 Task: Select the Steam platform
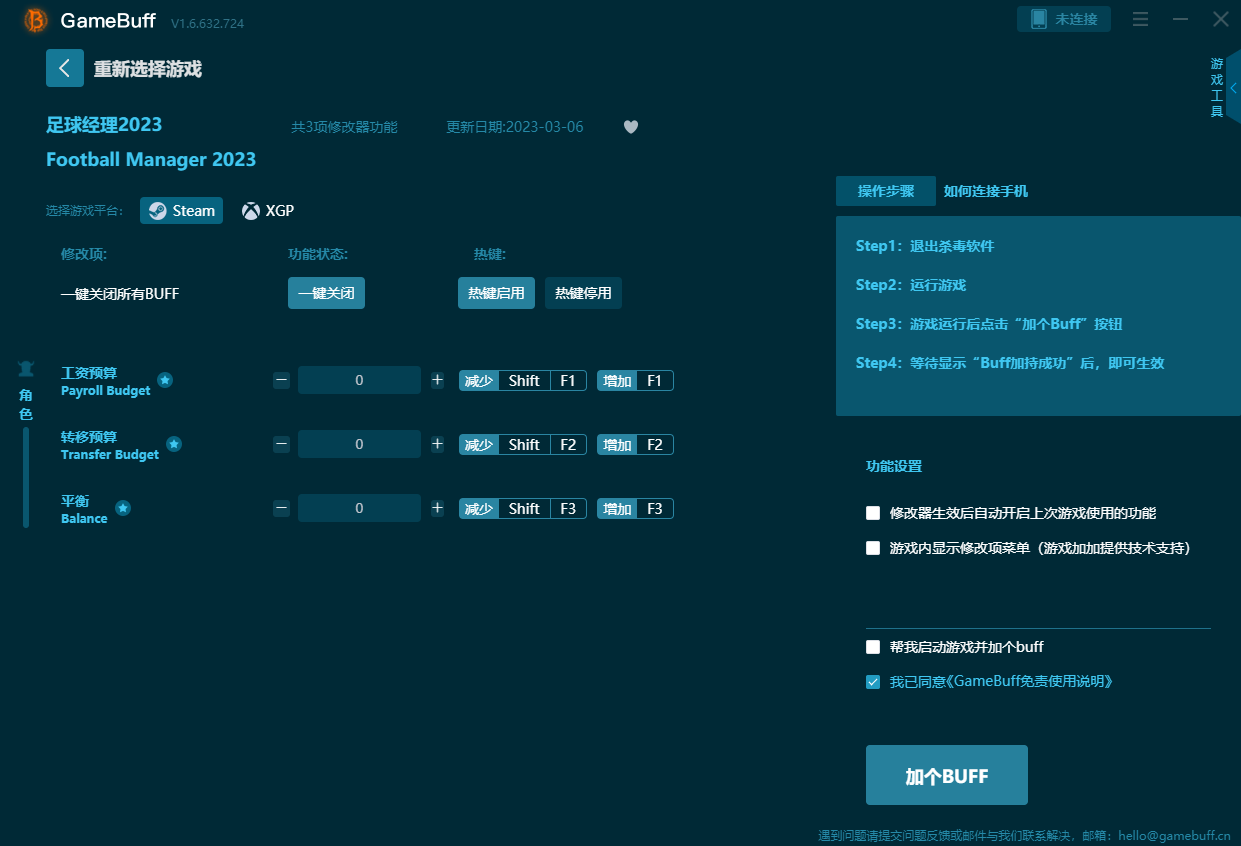click(181, 211)
